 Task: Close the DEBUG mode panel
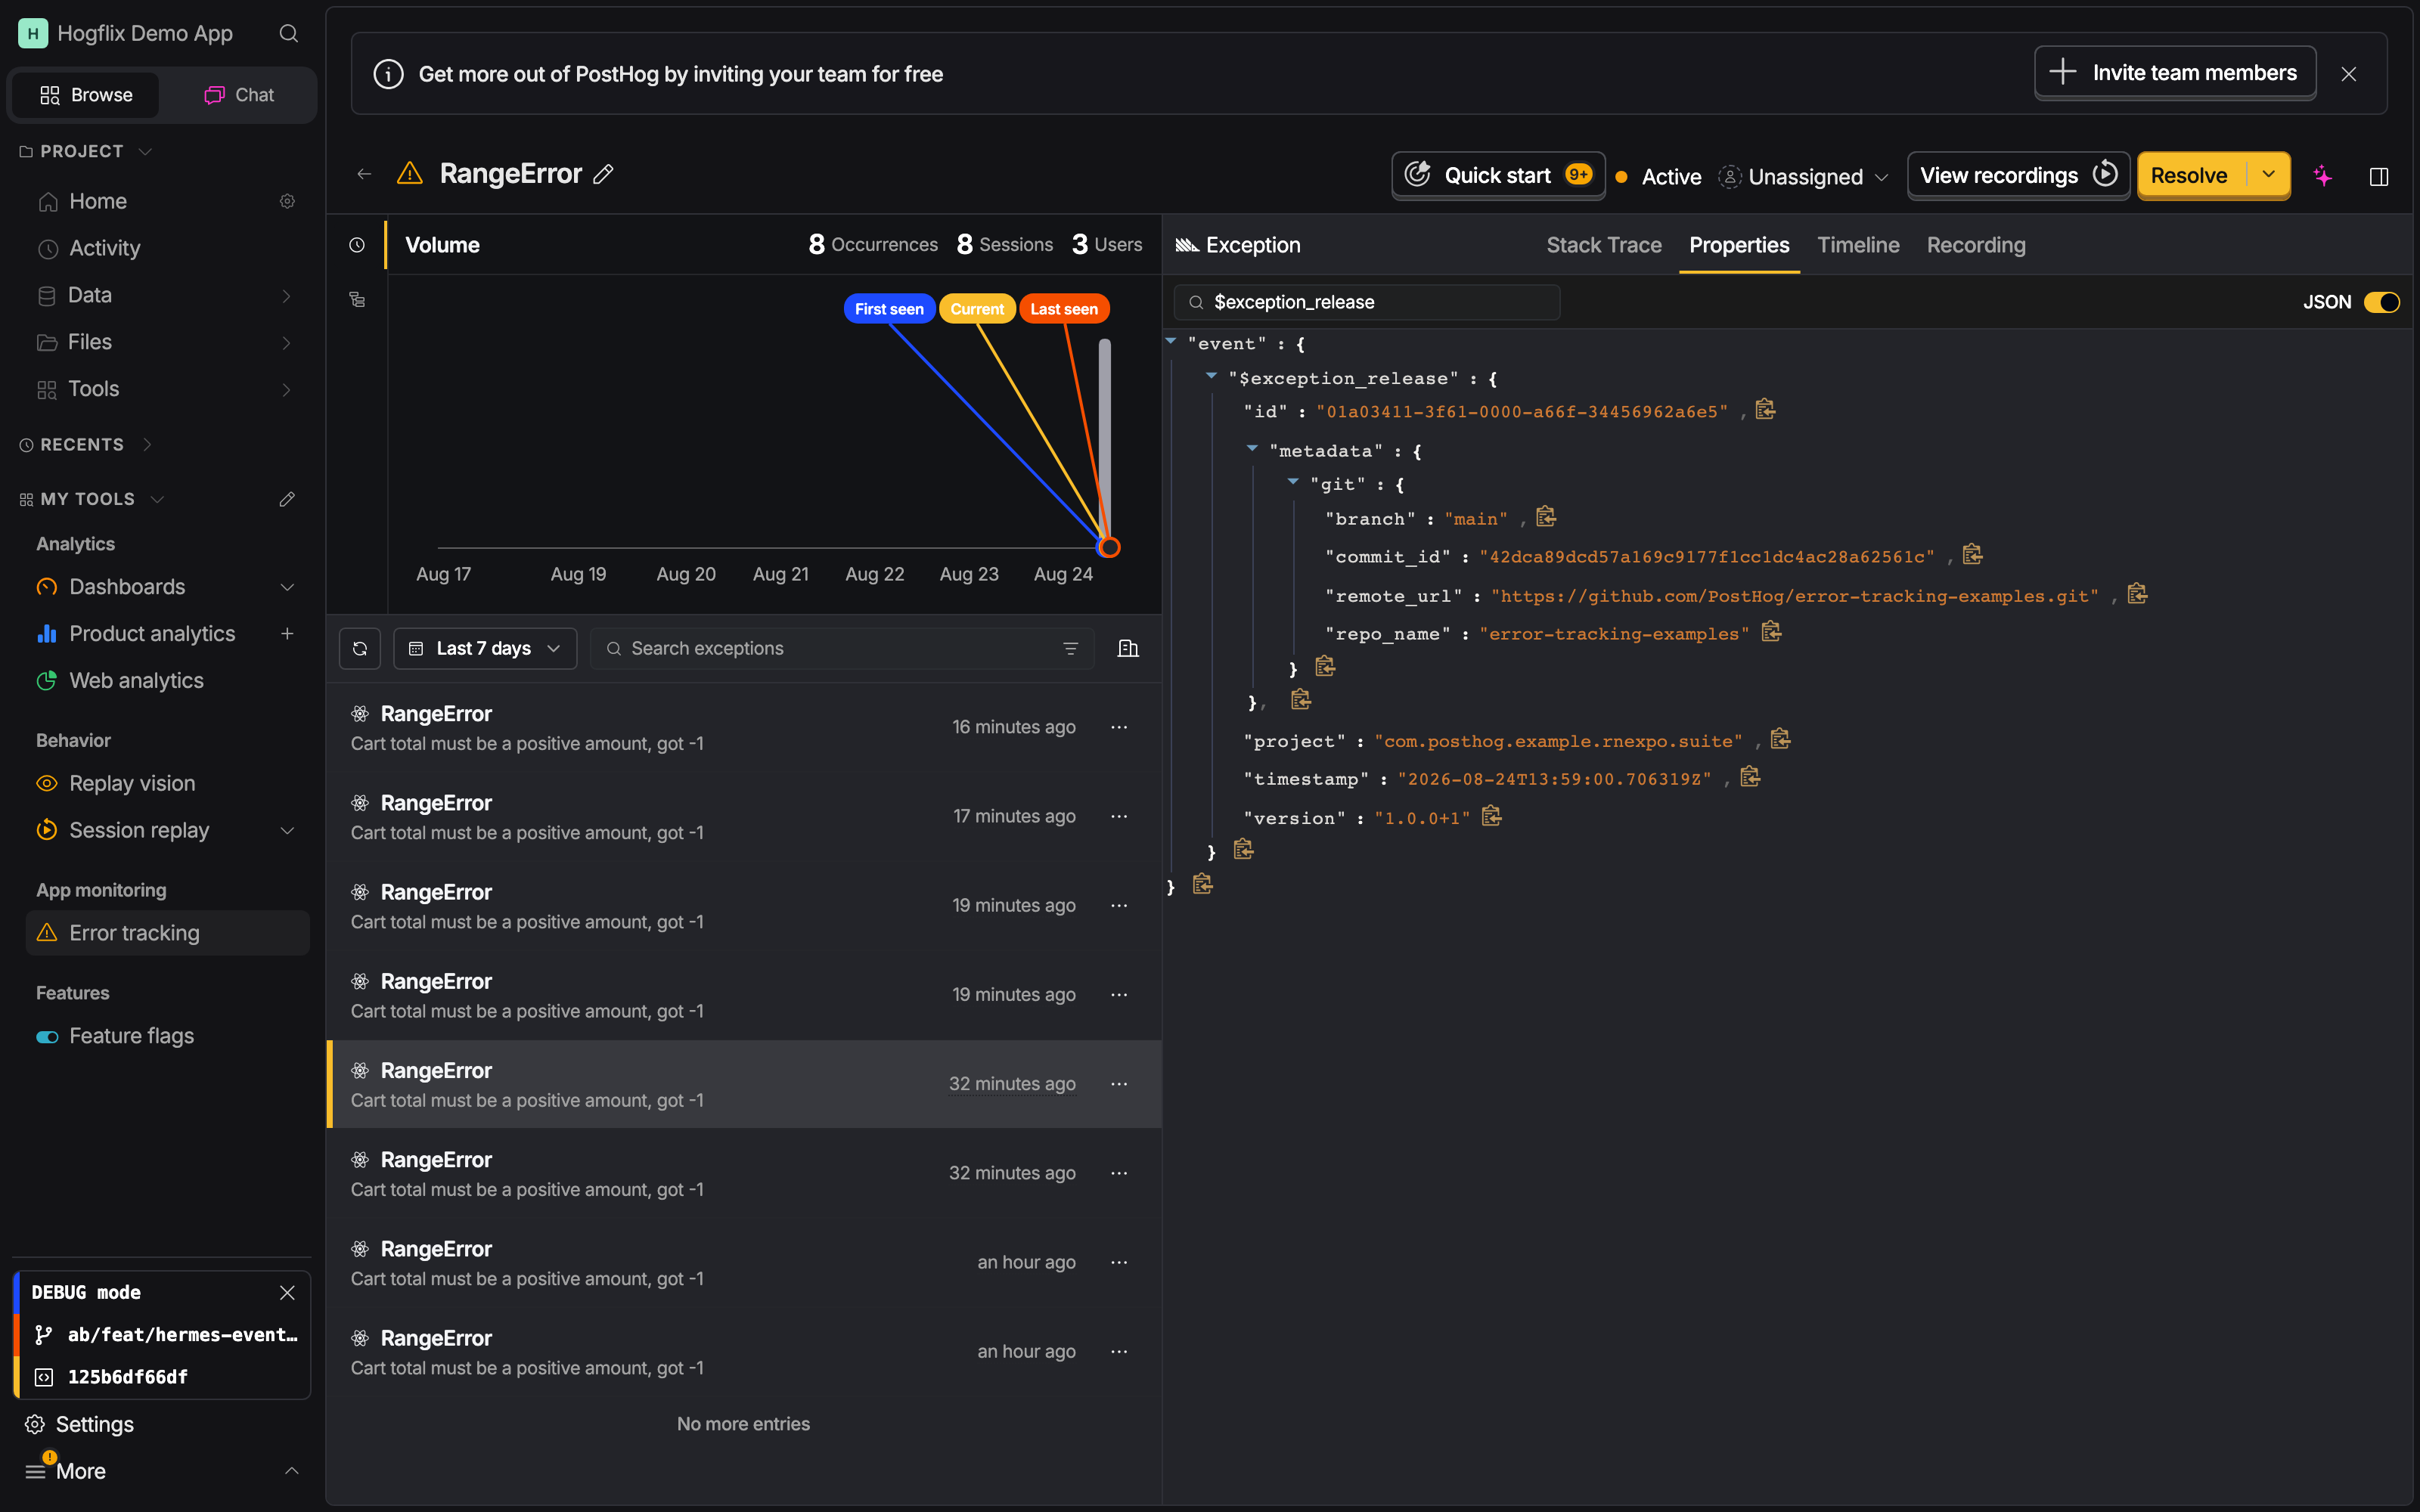[x=287, y=1293]
